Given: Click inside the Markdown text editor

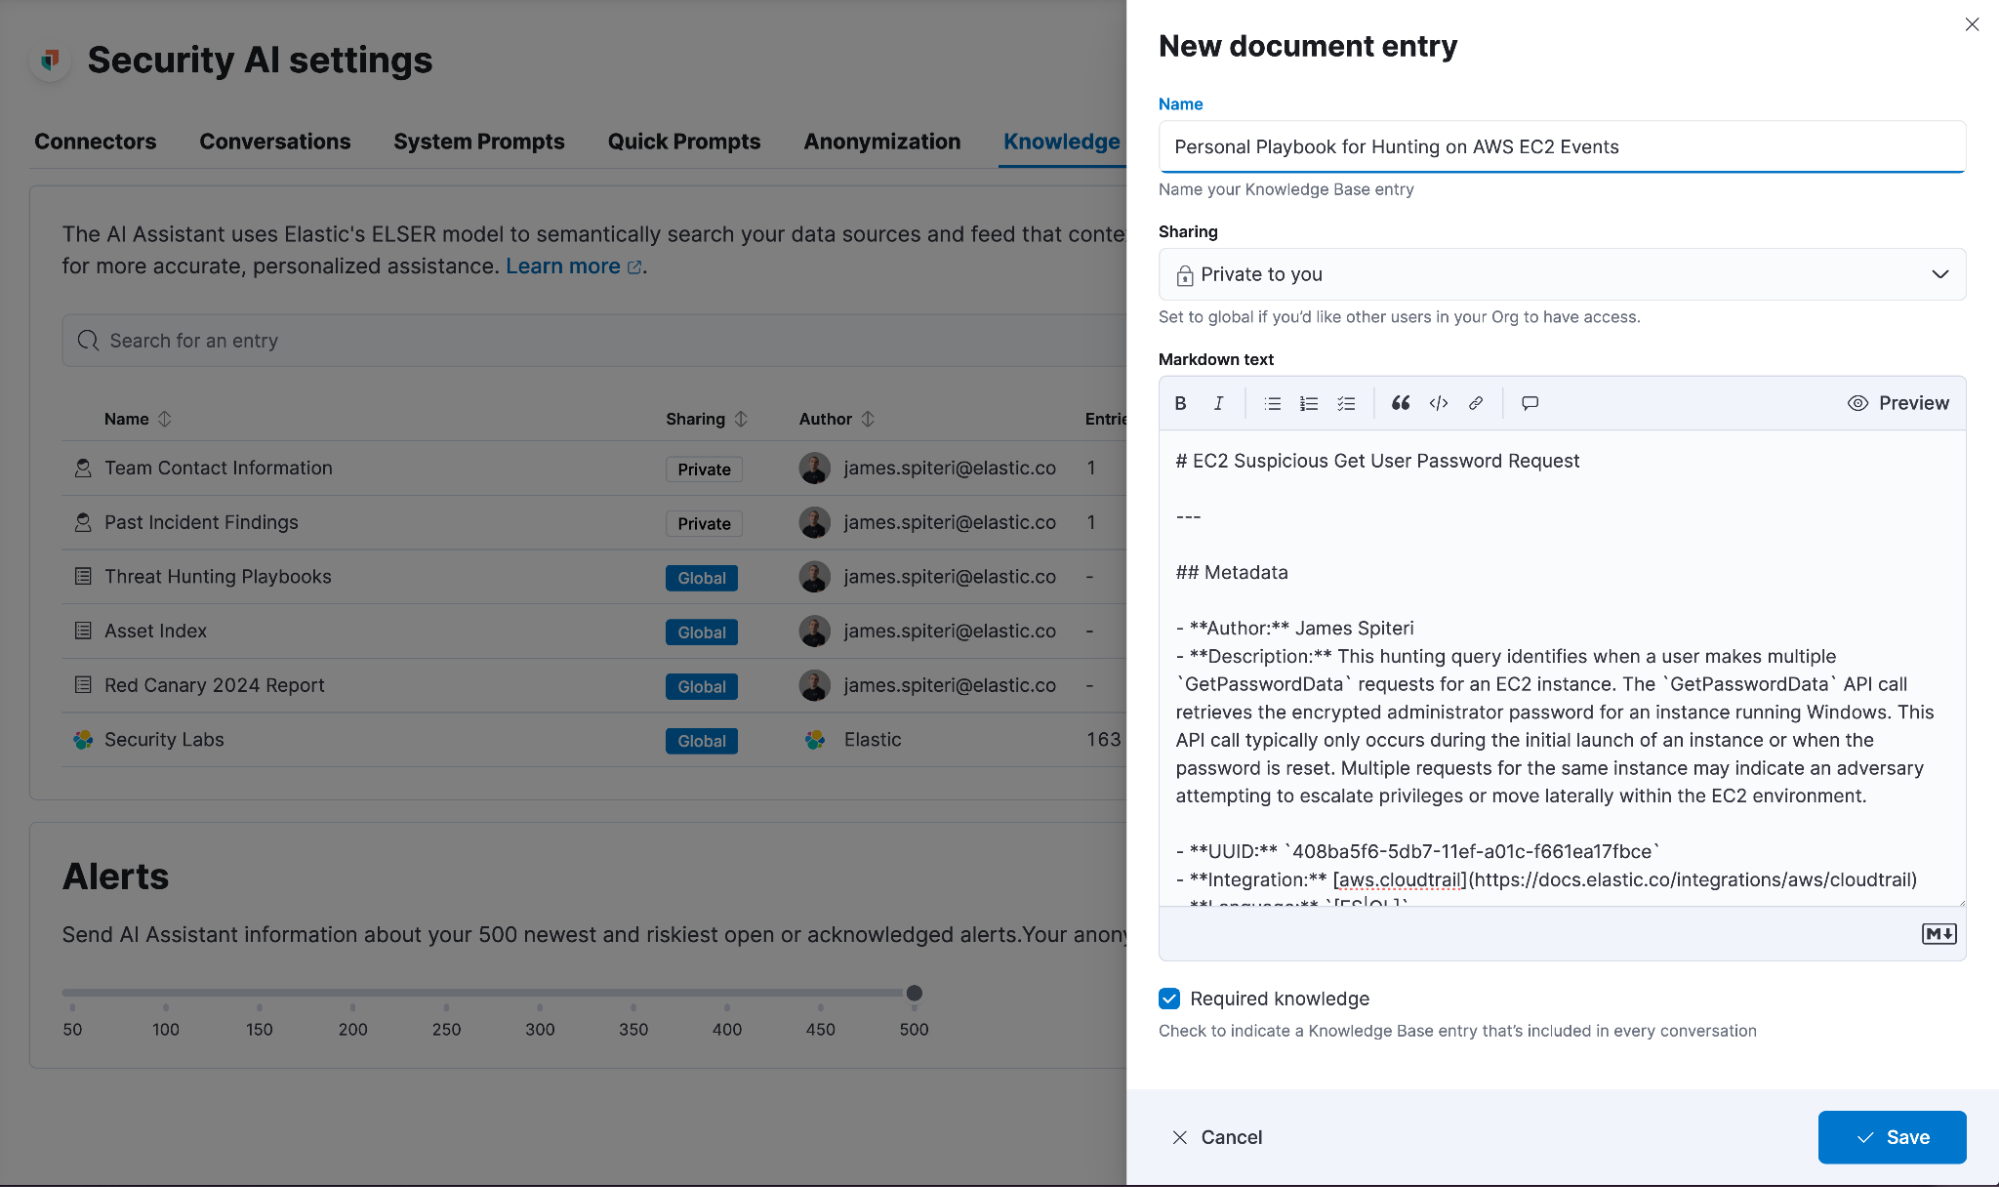Looking at the screenshot, I should [x=1562, y=668].
